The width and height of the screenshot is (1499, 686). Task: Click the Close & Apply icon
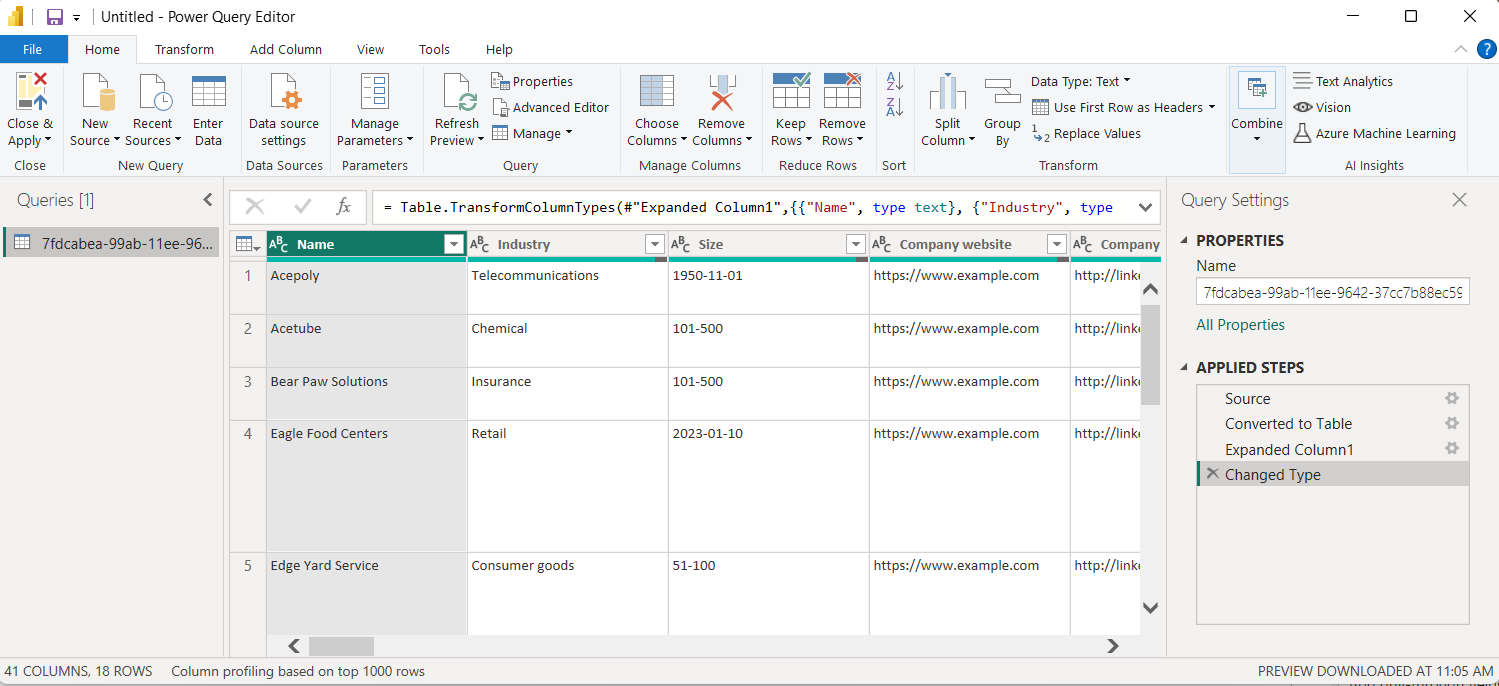(x=30, y=92)
